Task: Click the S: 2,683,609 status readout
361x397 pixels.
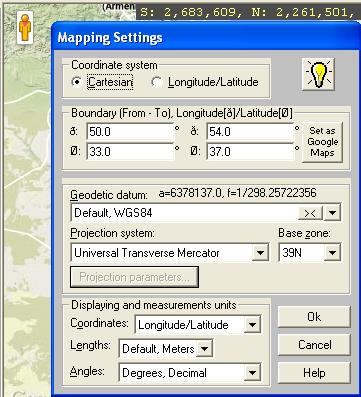Action: pos(248,12)
